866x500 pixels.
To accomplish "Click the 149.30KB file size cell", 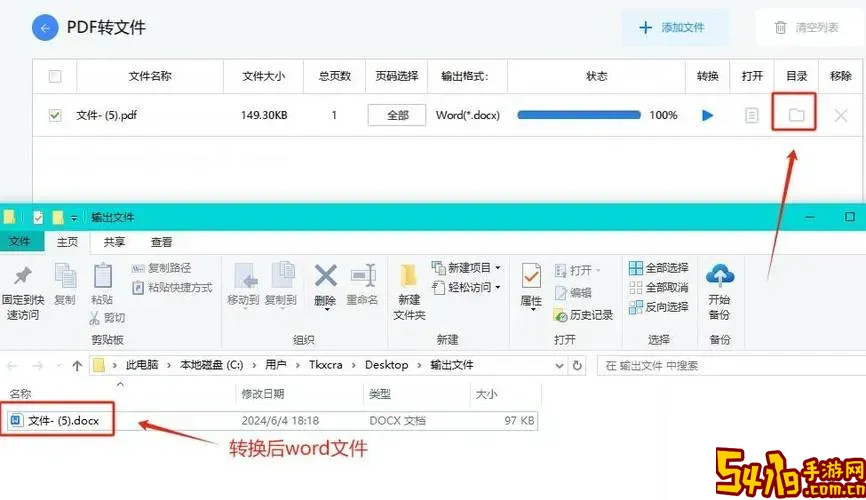I will coord(264,115).
